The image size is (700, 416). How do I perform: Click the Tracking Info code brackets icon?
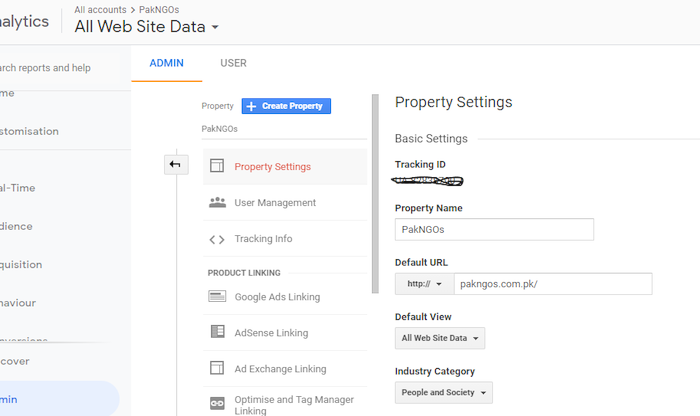tap(217, 240)
